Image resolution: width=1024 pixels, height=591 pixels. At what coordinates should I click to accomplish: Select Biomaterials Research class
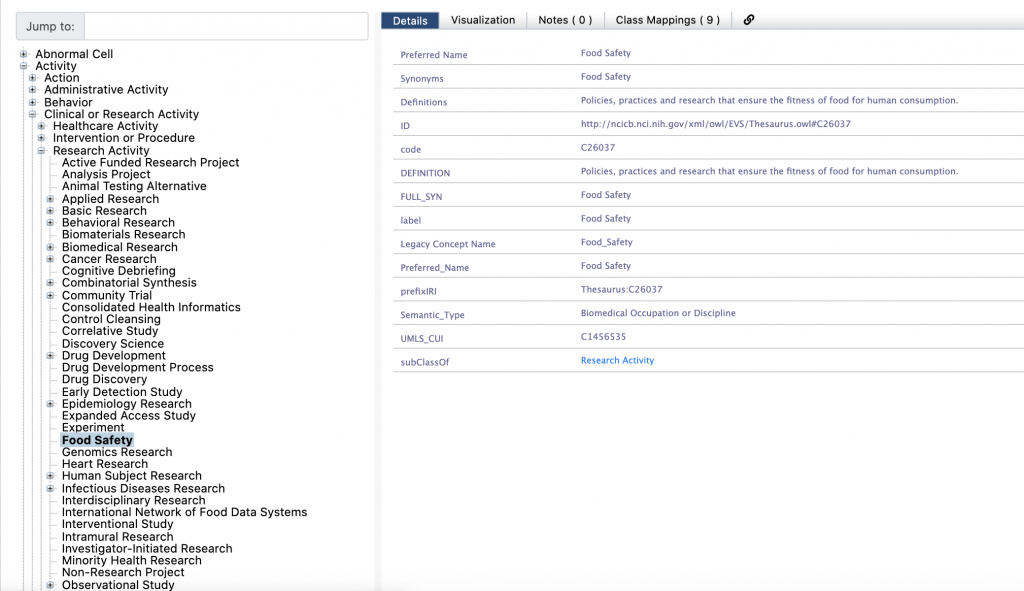click(123, 234)
